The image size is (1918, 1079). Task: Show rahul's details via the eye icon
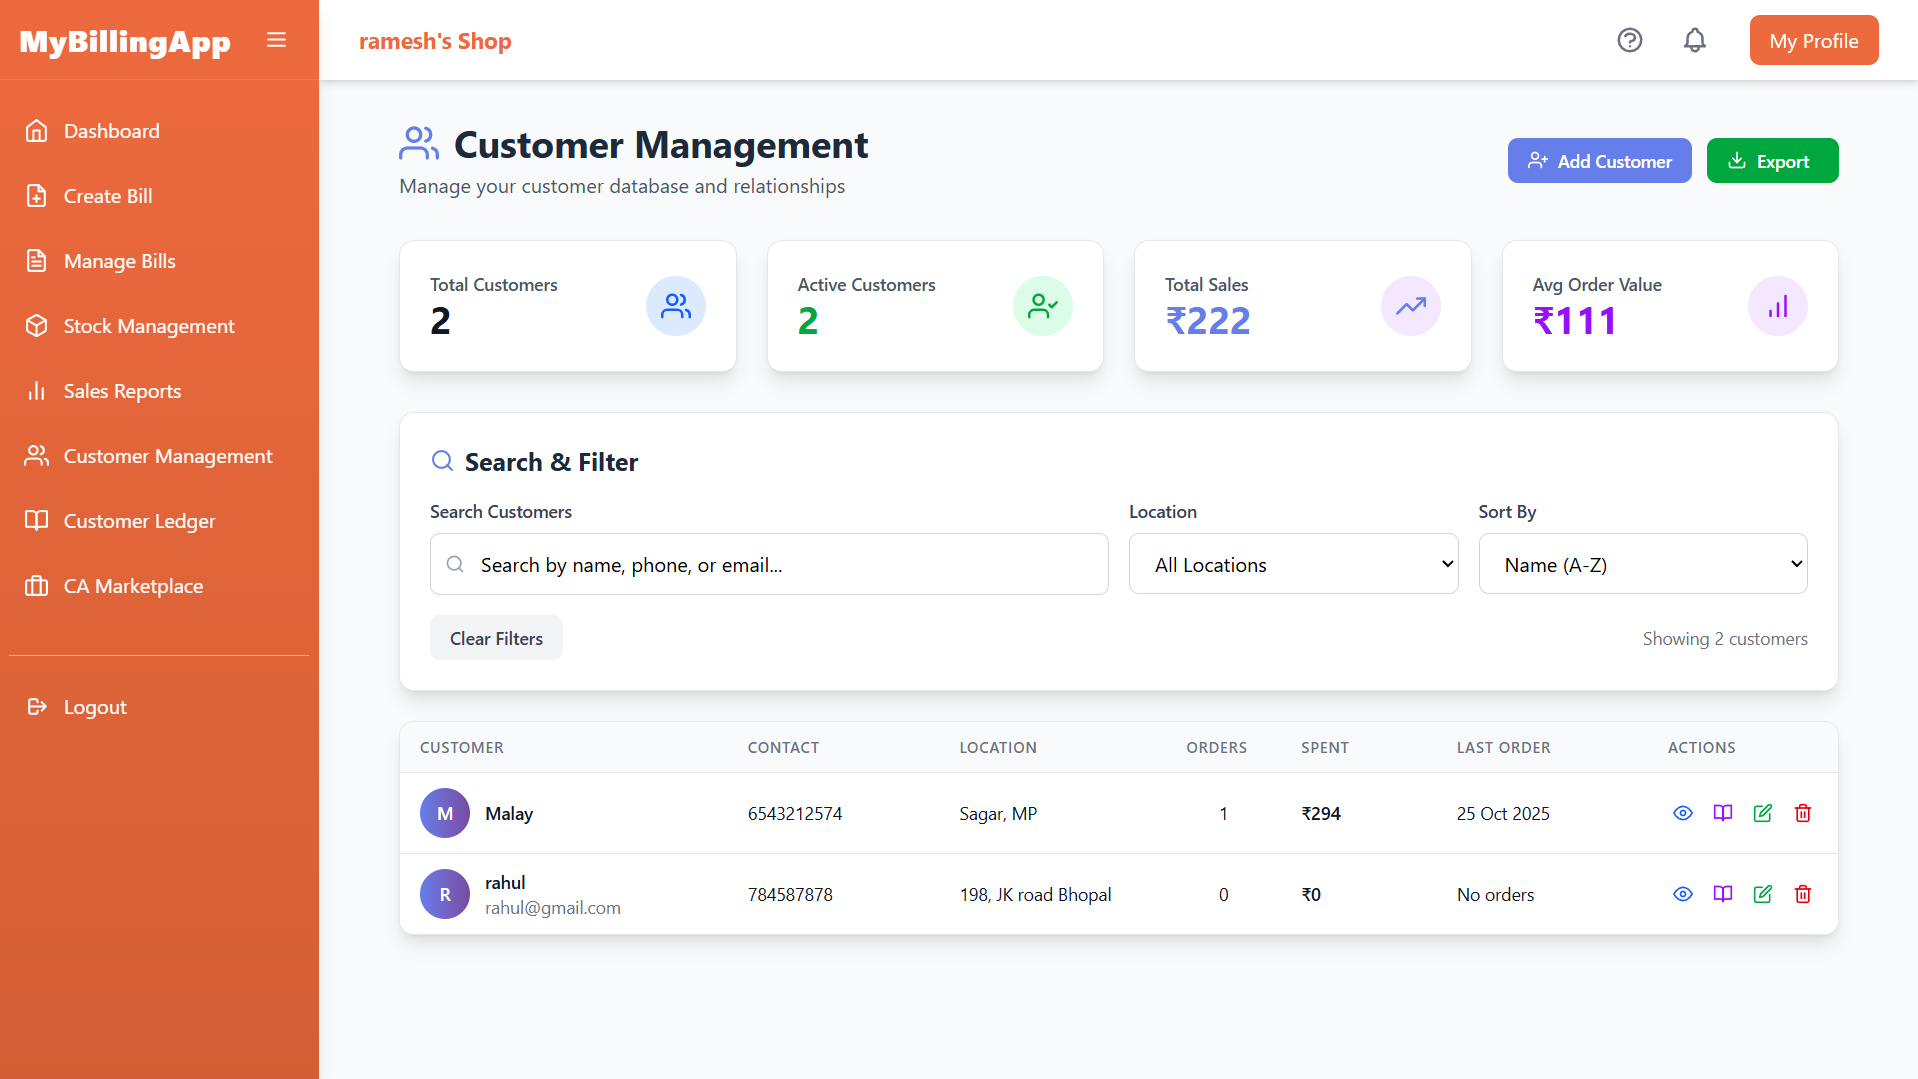tap(1682, 894)
